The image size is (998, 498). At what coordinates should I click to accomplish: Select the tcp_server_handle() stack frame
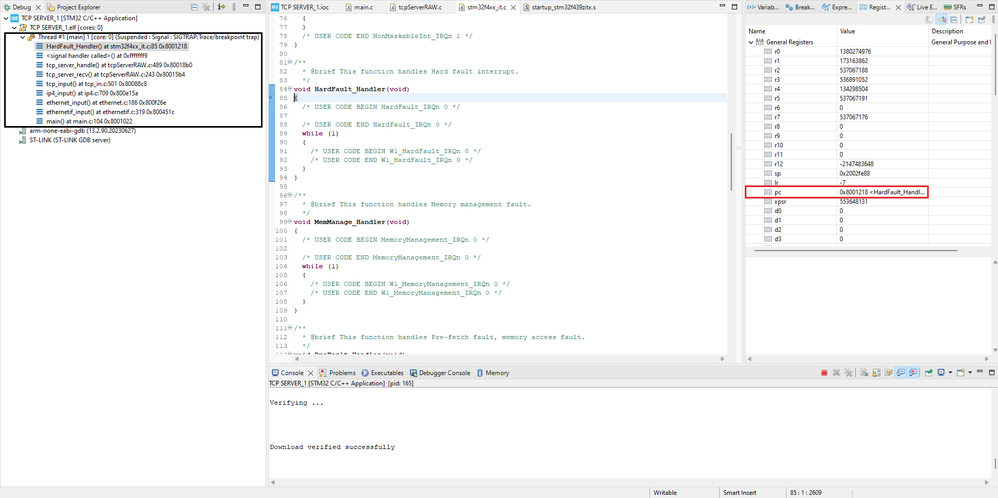coord(115,65)
